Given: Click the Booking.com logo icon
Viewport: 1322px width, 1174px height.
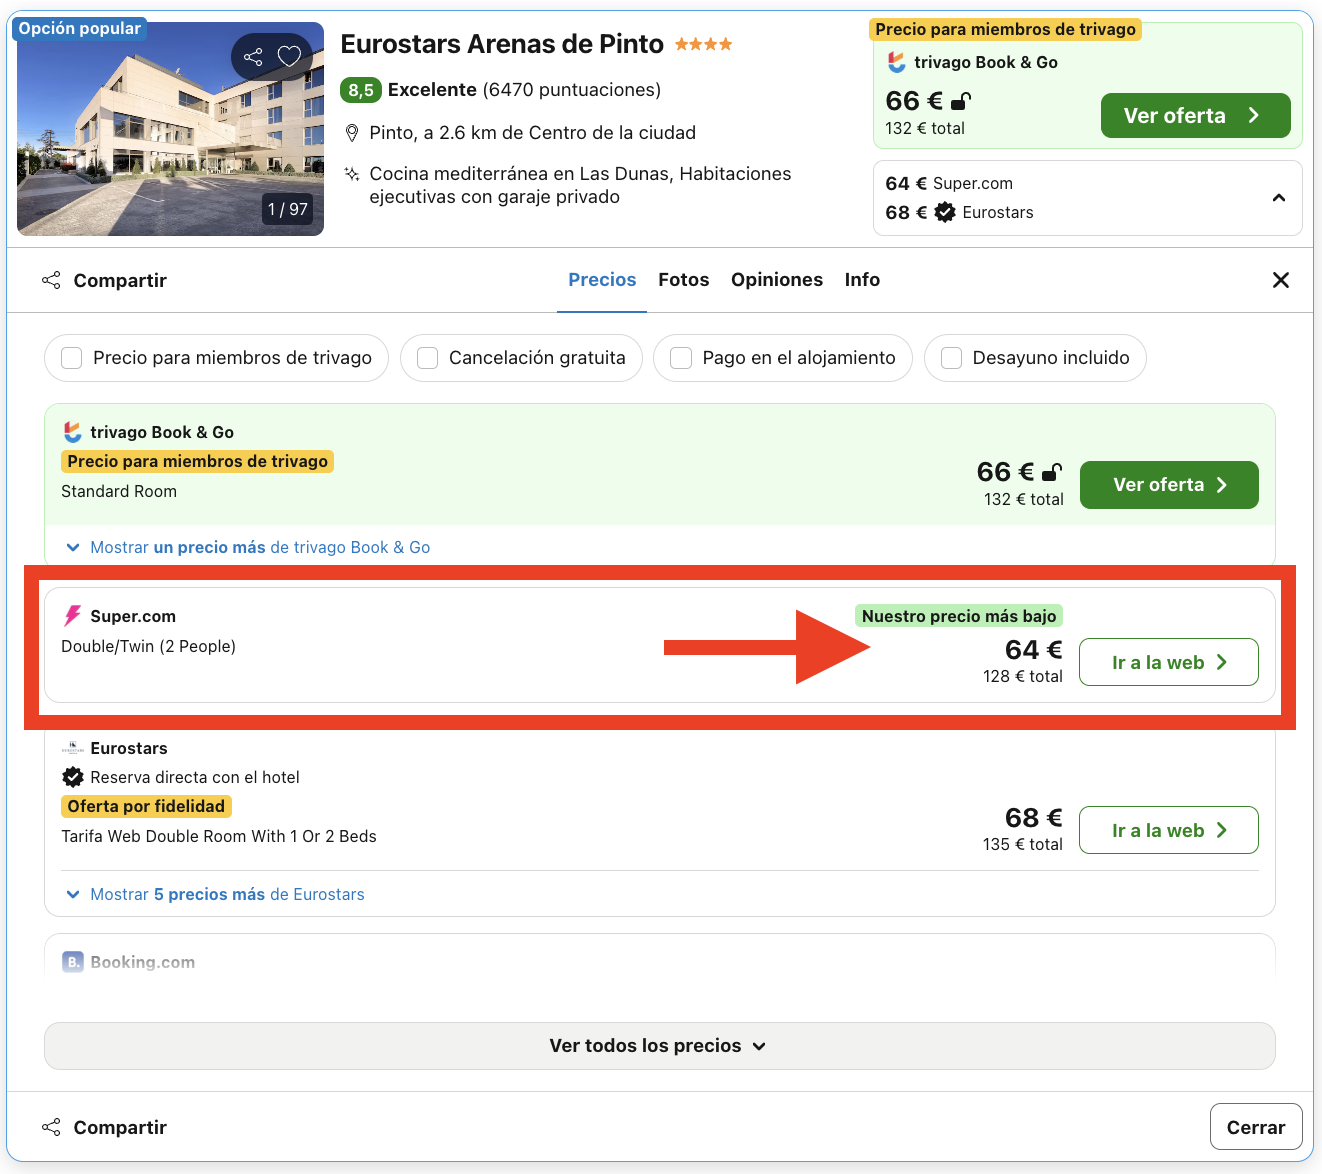Looking at the screenshot, I should pos(73,962).
